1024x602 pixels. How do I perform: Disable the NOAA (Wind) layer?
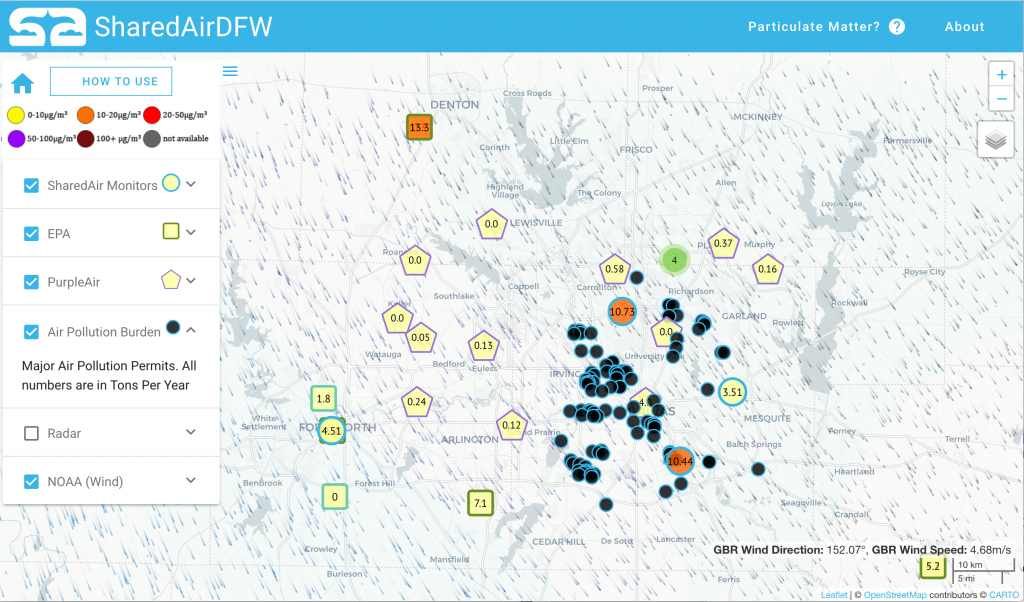coord(30,481)
